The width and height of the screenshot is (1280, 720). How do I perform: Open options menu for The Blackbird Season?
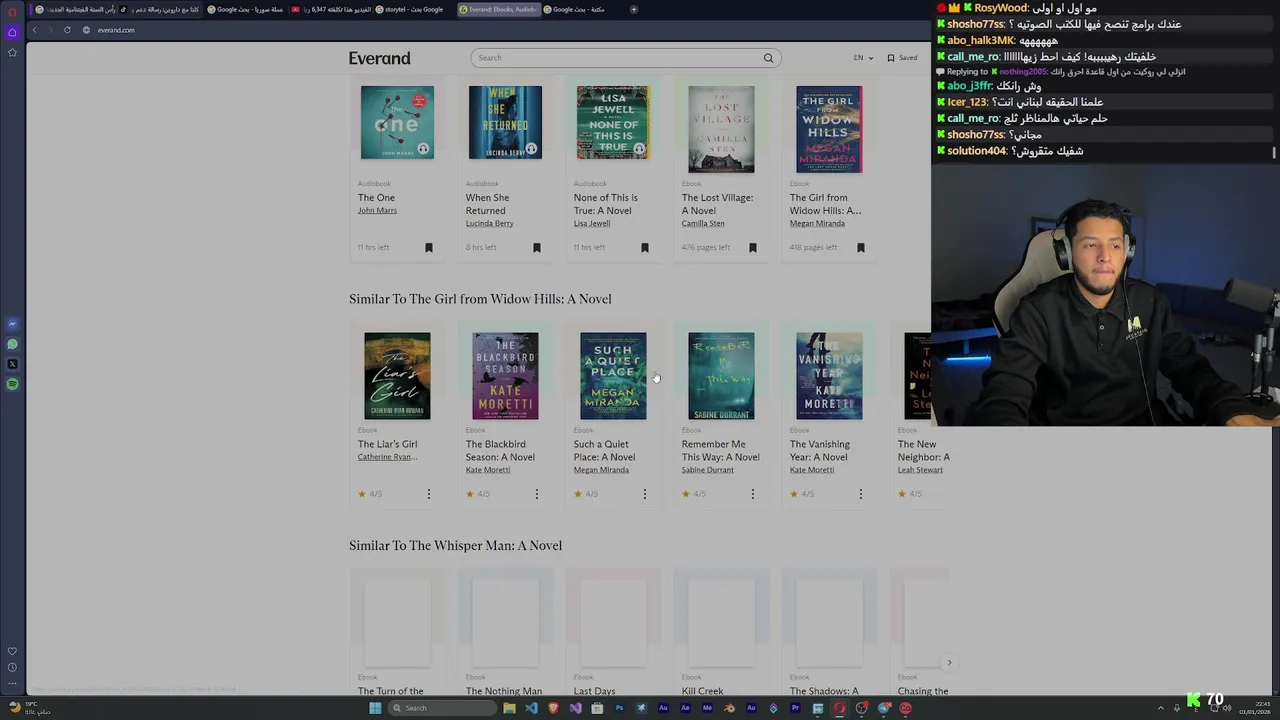tap(537, 494)
